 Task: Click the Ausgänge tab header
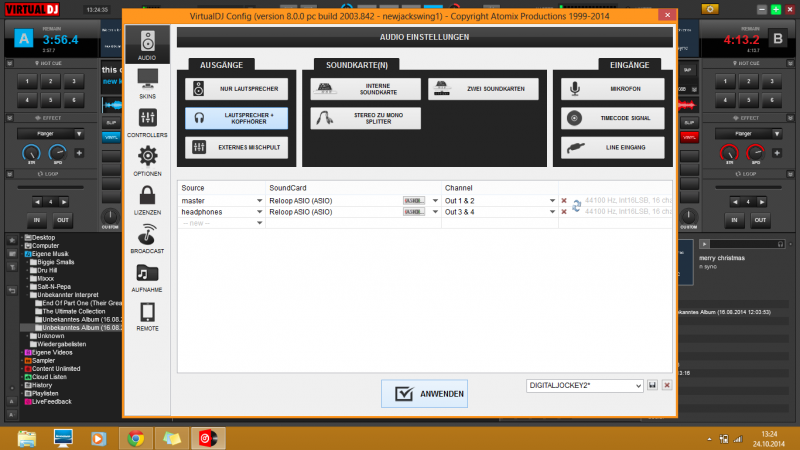click(x=221, y=65)
